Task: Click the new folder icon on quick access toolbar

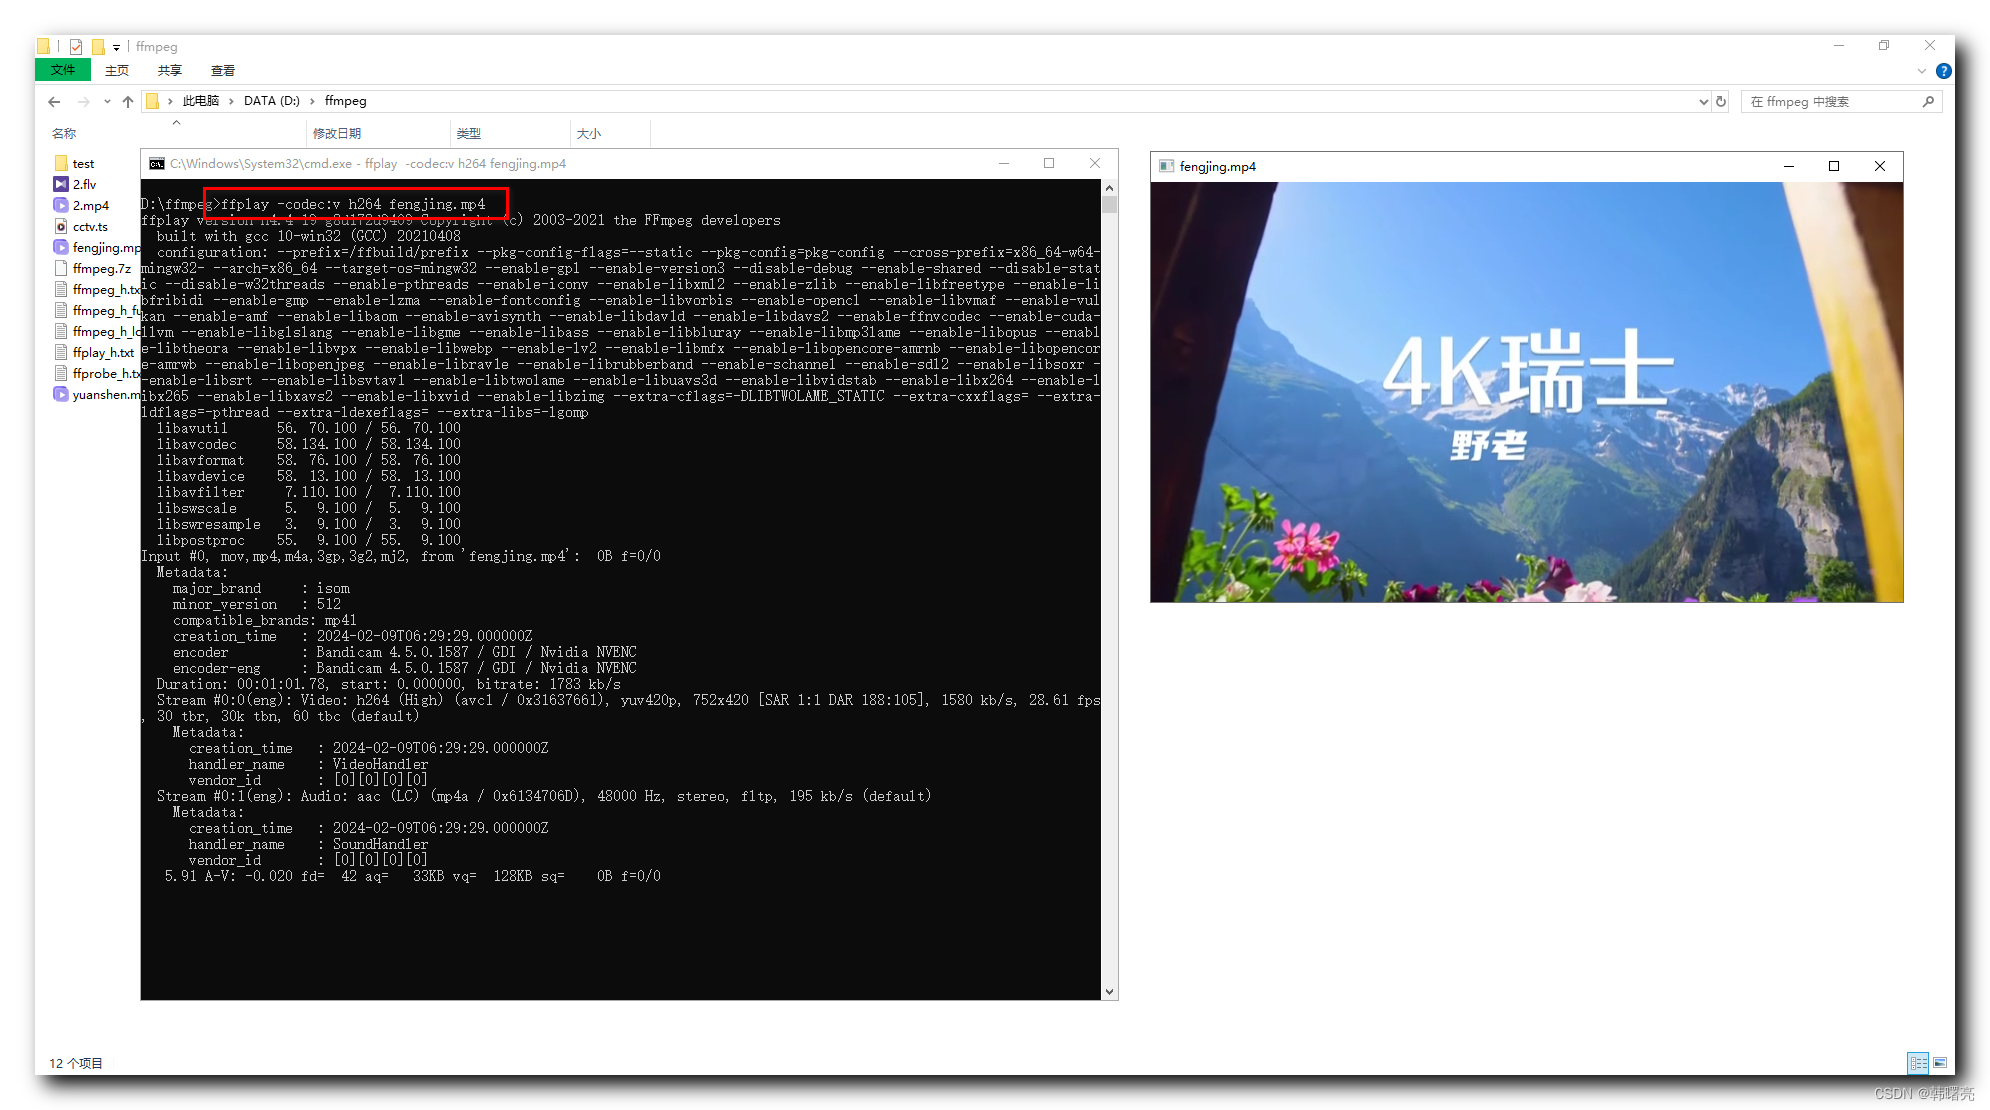Action: coord(97,46)
